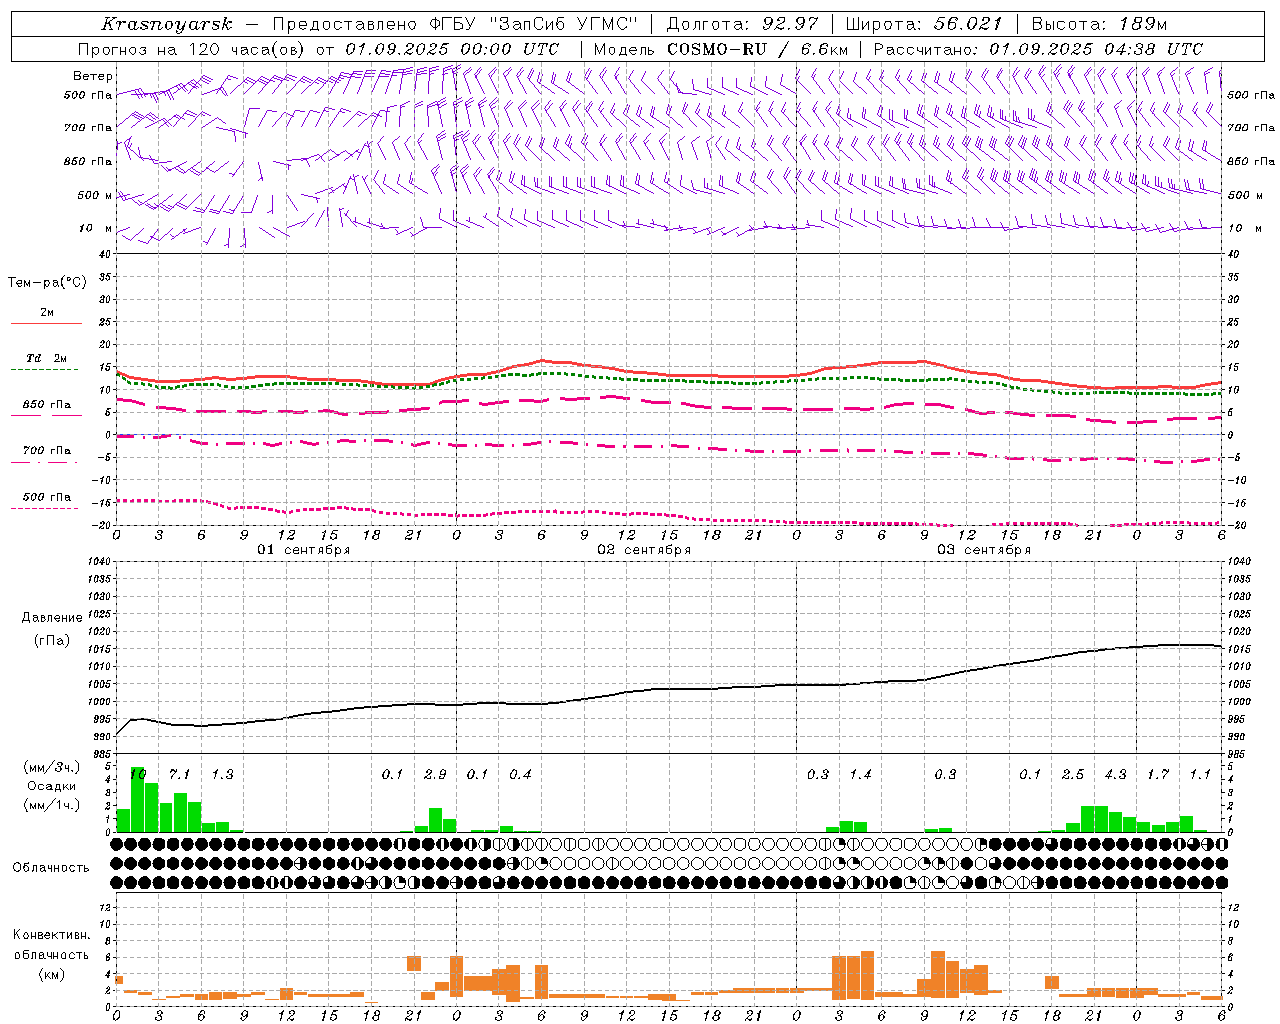Click the (мм/1ч.) precipitation unit label
Screen dimensions: 1280x1024
click(52, 805)
